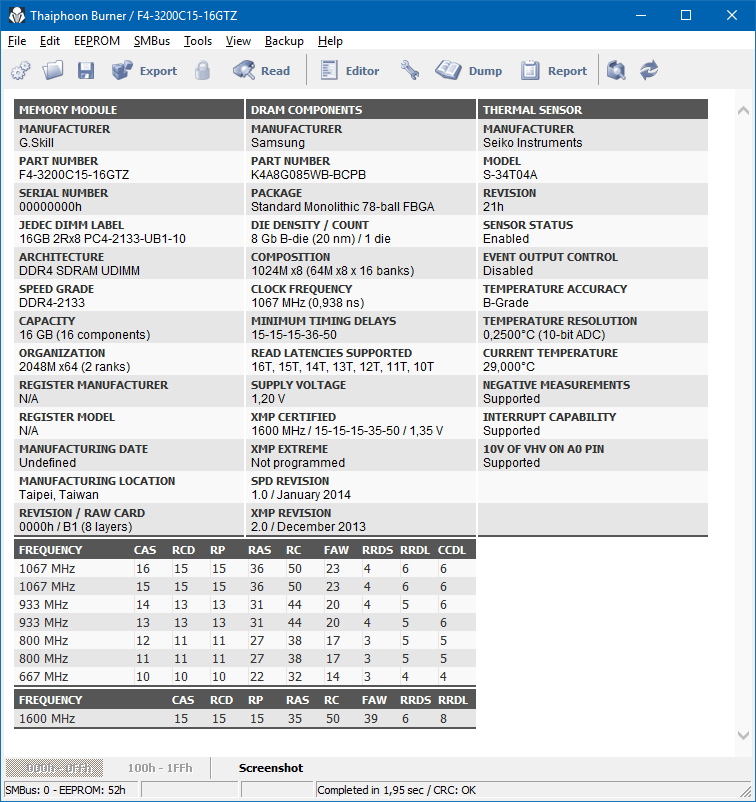Viewport: 756px width, 802px height.
Task: Switch to the 100h - 1FFh tab
Action: 160,768
